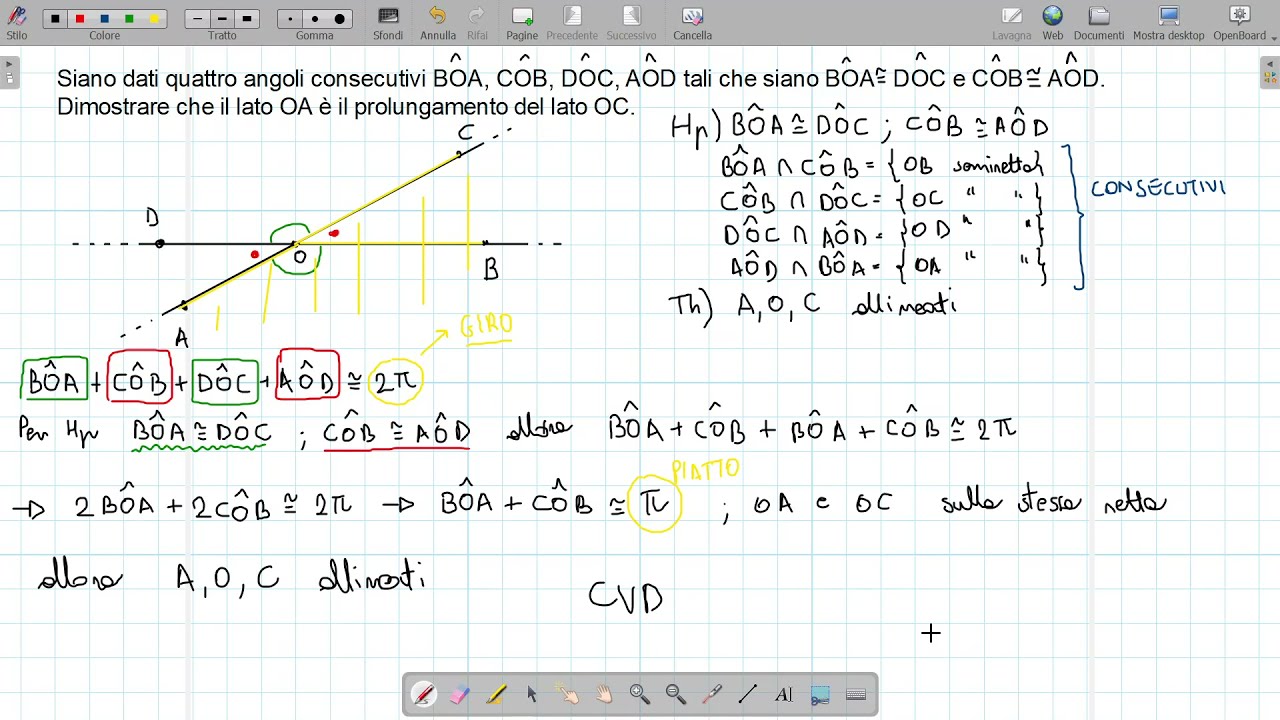
Task: Select the small eraser size
Action: pos(290,19)
